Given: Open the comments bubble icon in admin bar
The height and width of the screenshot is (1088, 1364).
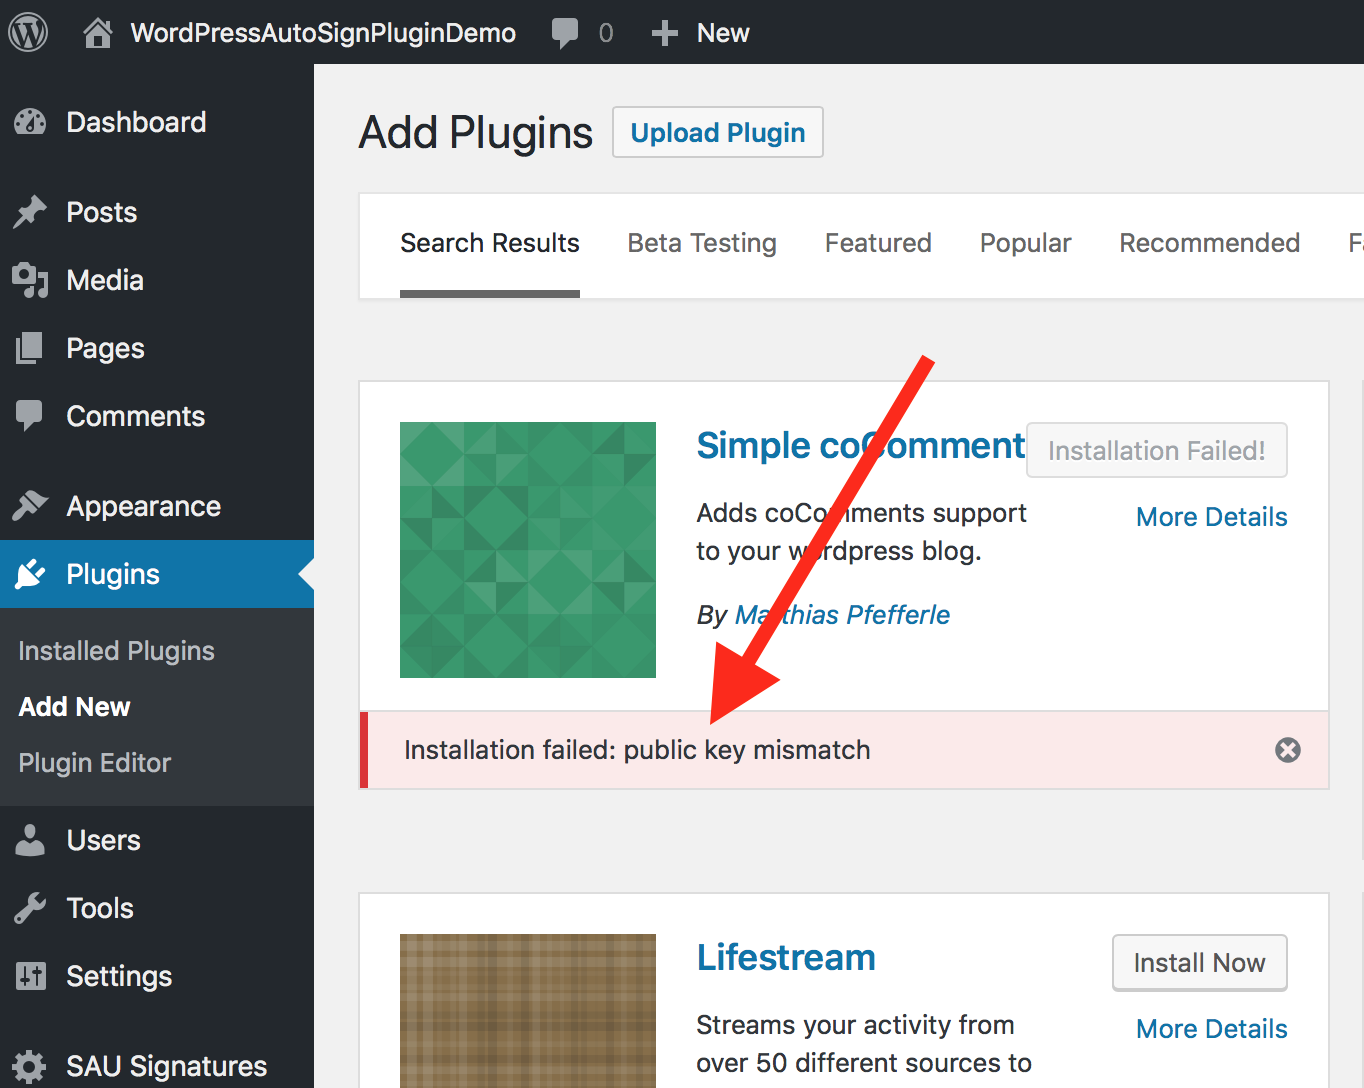Looking at the screenshot, I should [565, 33].
